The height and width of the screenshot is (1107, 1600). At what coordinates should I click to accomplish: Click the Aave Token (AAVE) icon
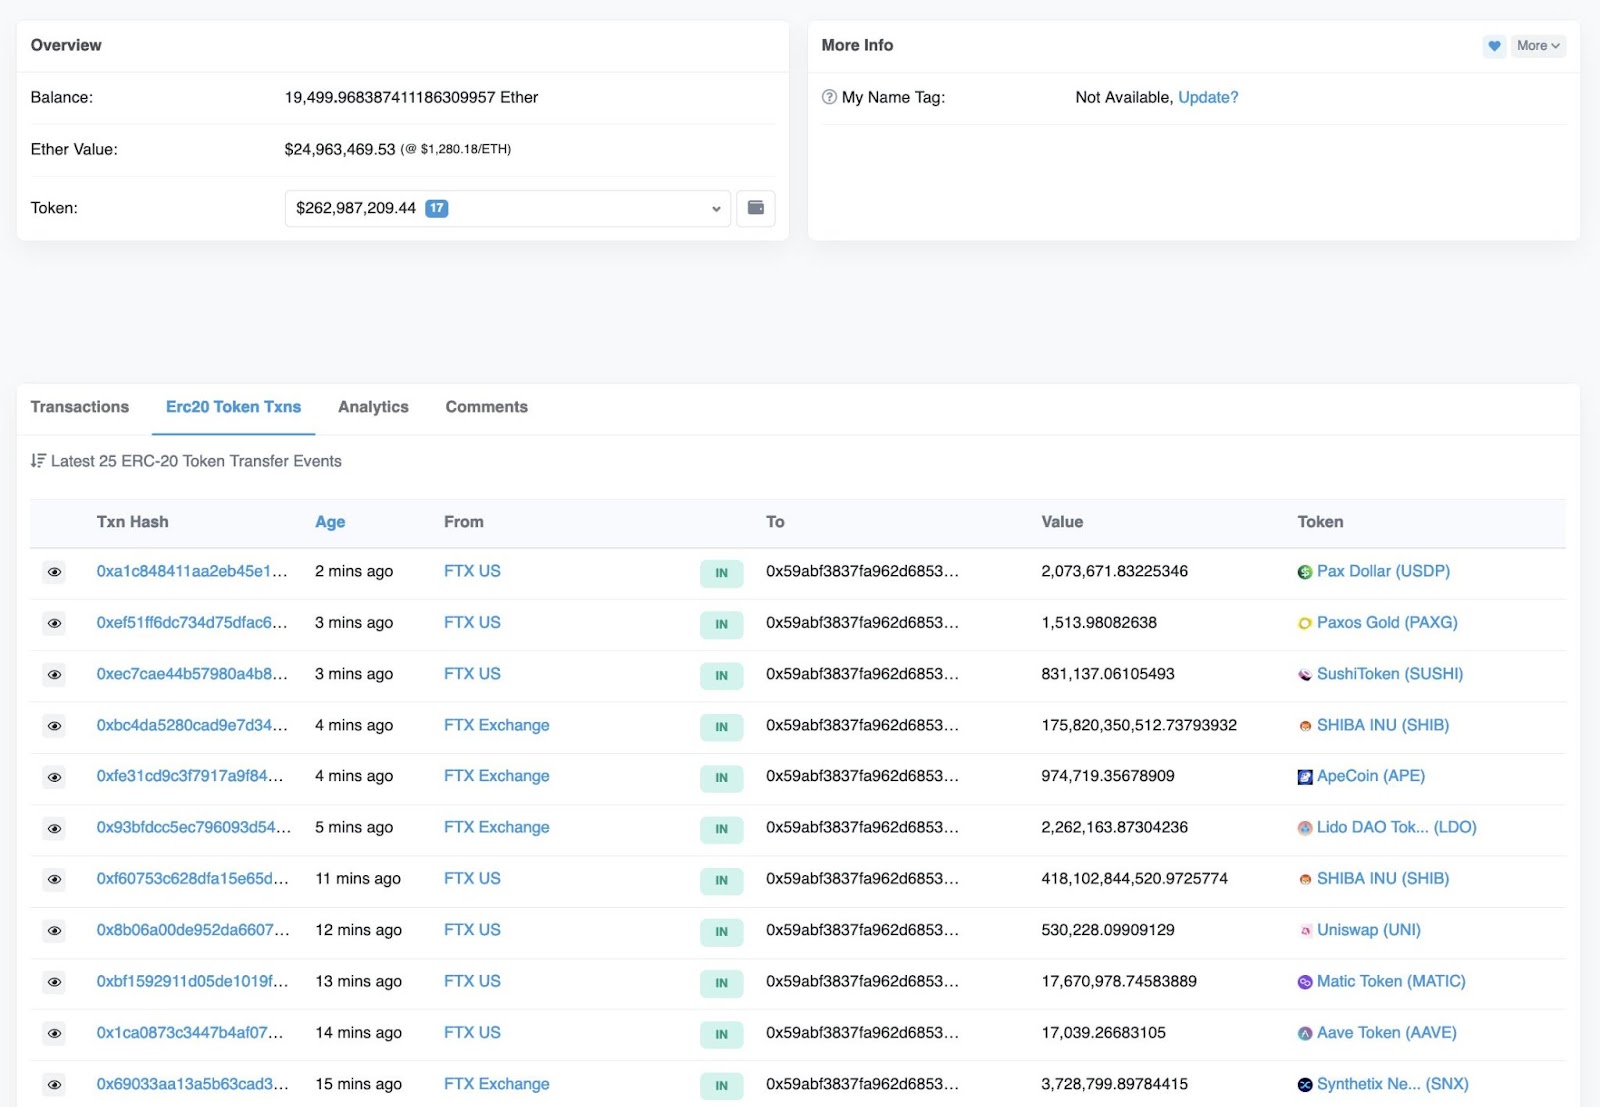tap(1305, 1033)
